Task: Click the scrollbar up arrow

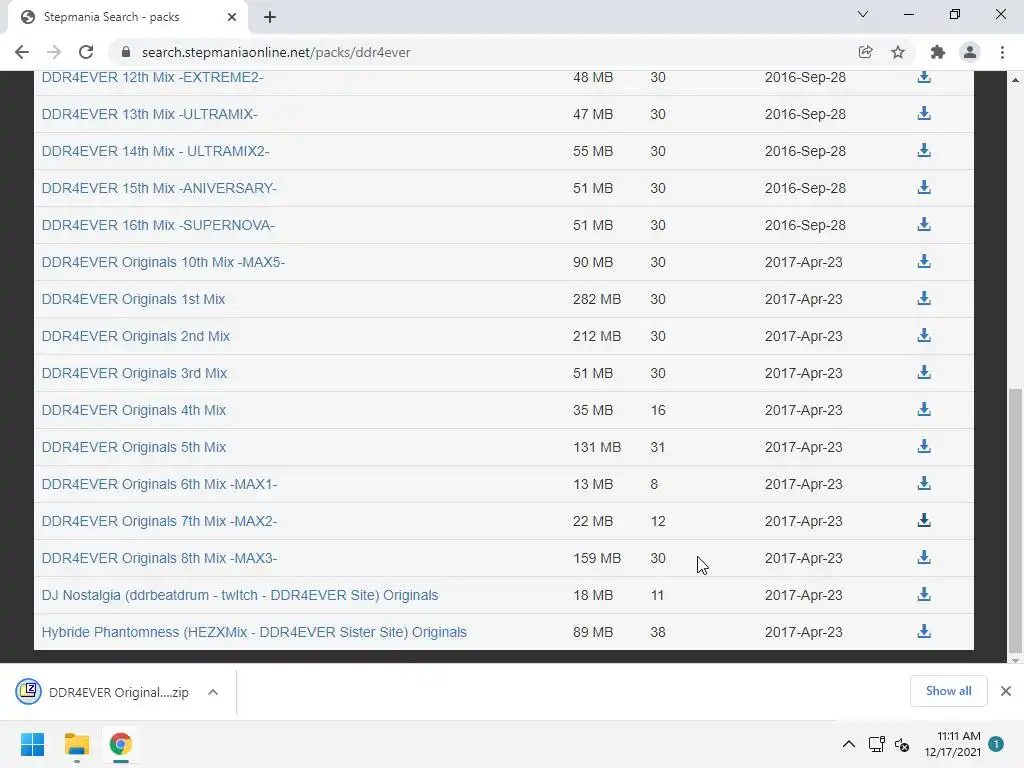Action: (1015, 80)
